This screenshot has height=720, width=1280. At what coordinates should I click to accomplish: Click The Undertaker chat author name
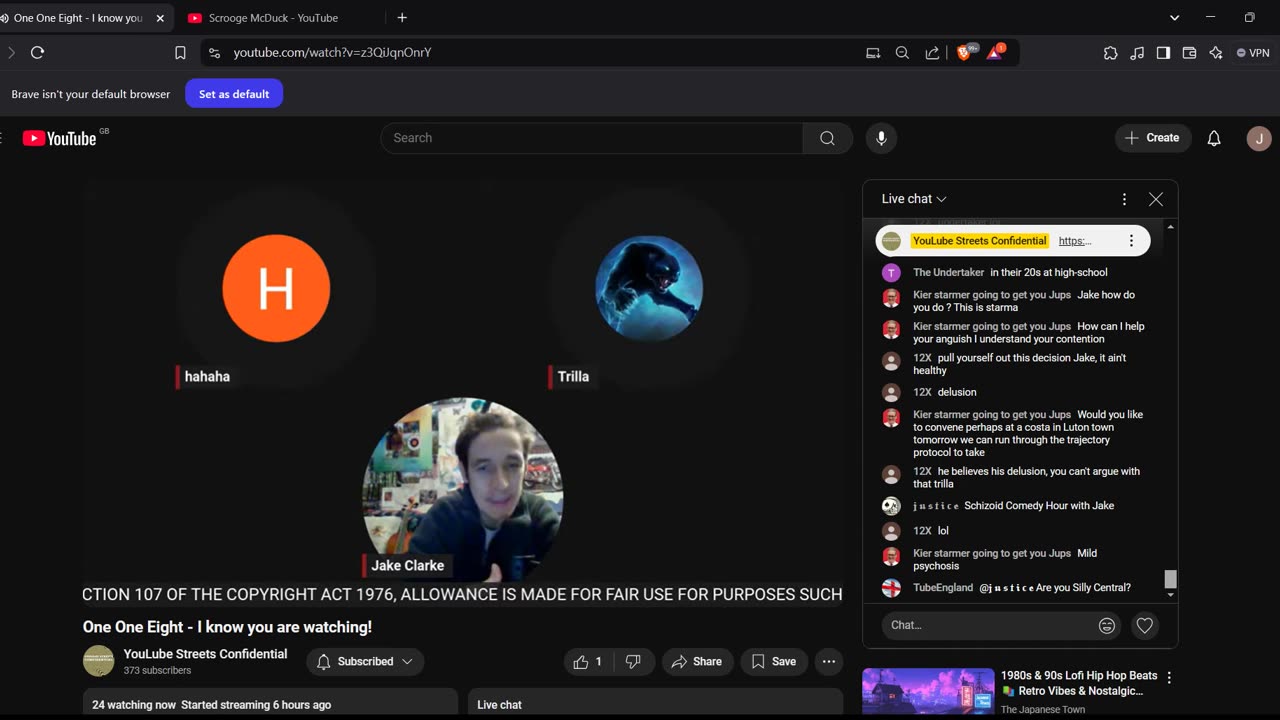point(948,273)
